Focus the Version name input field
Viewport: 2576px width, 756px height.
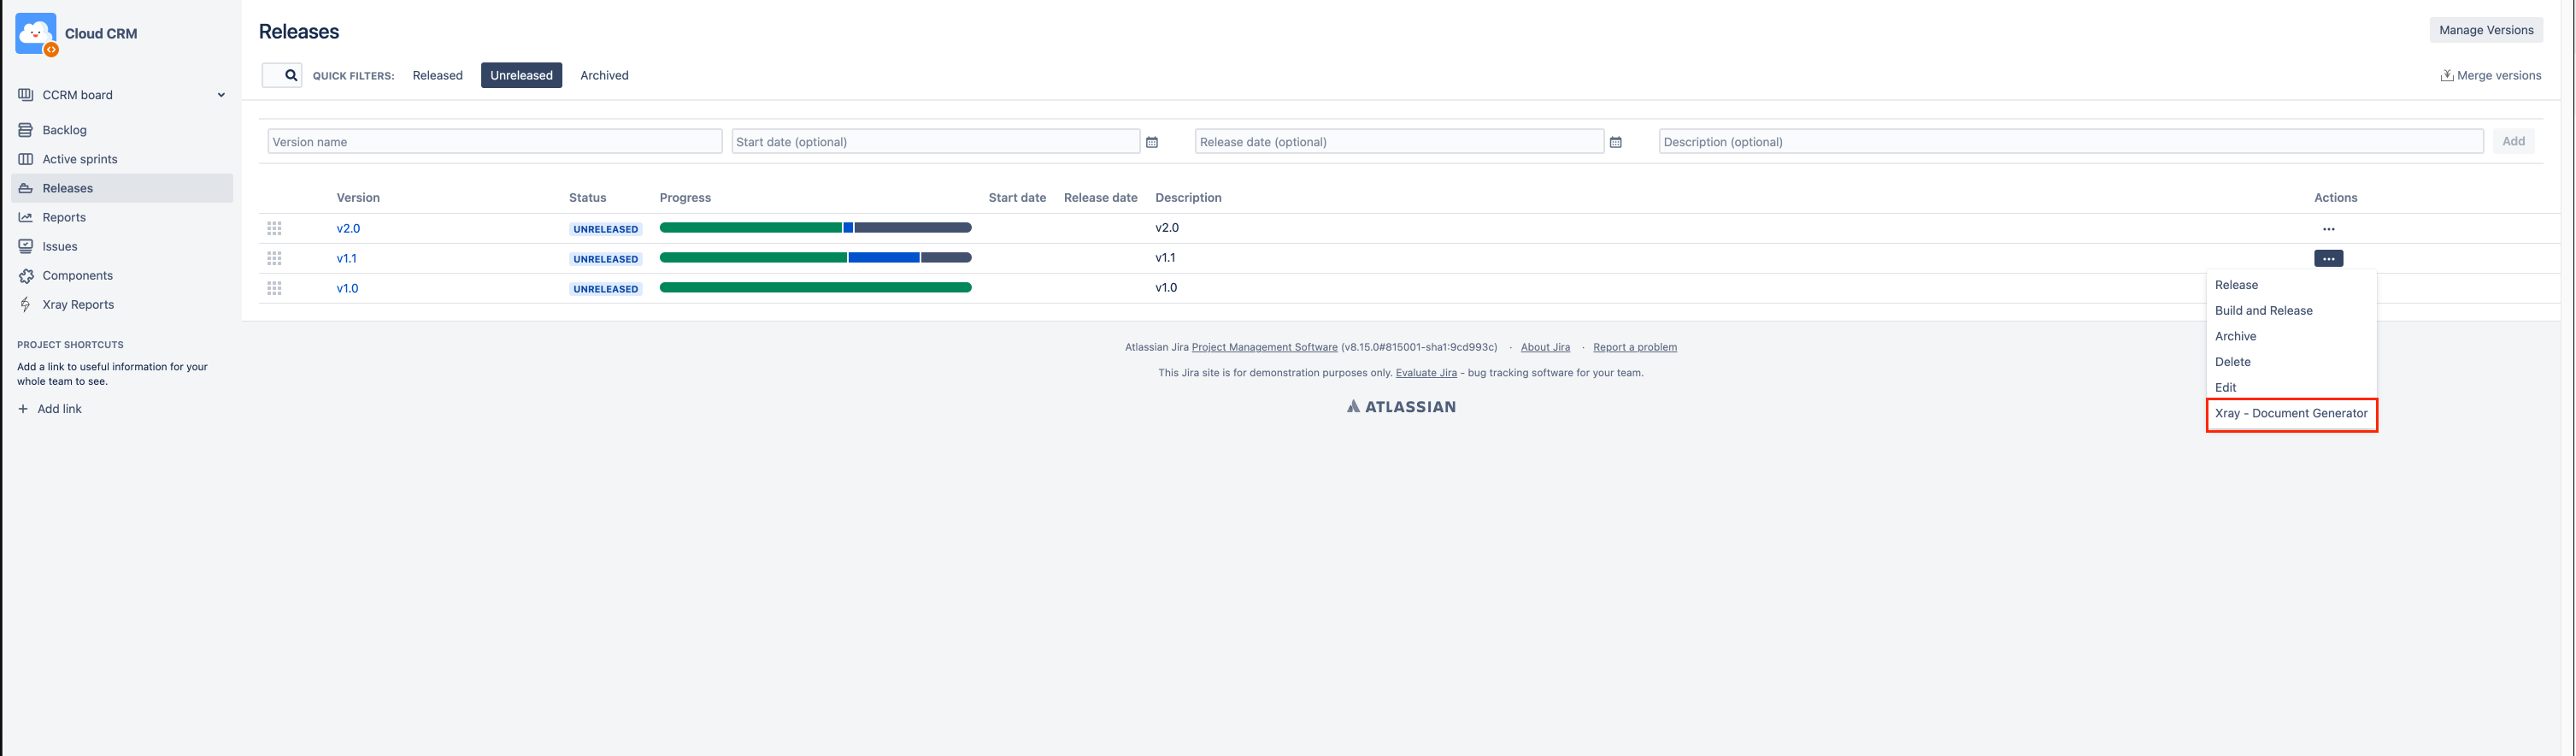495,141
